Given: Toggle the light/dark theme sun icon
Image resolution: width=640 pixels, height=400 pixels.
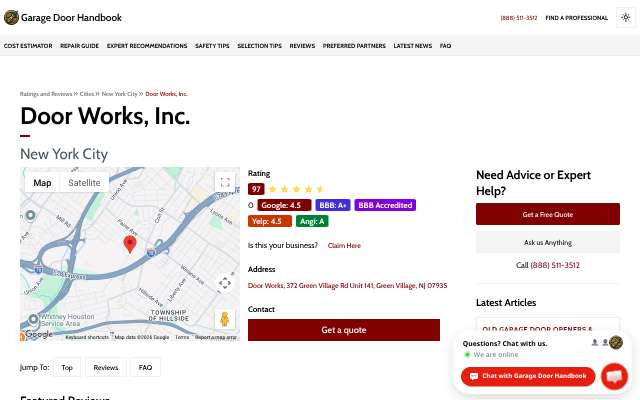Looking at the screenshot, I should pos(625,18).
